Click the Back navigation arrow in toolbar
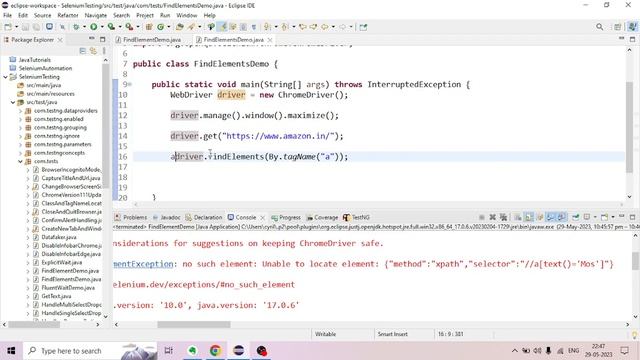This screenshot has height=360, width=640. point(324,27)
